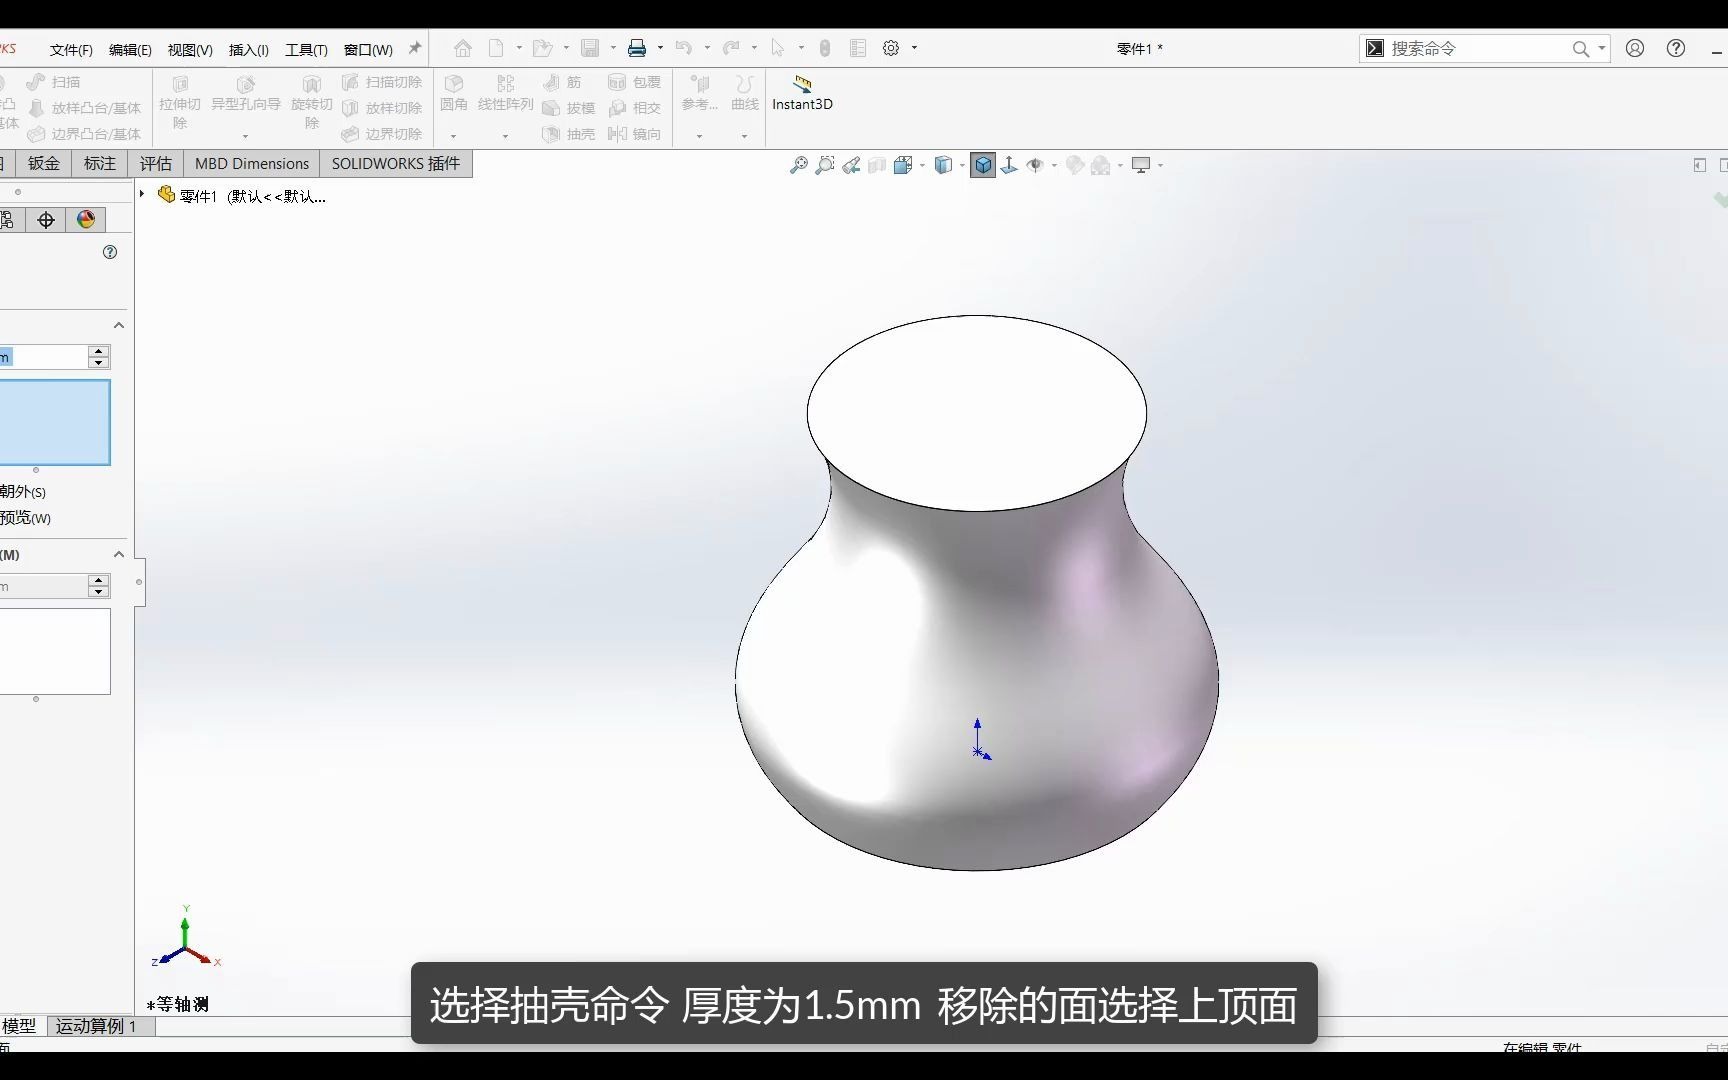
Task: Click the 线性阵列 (Linear Pattern) tool
Action: [505, 95]
